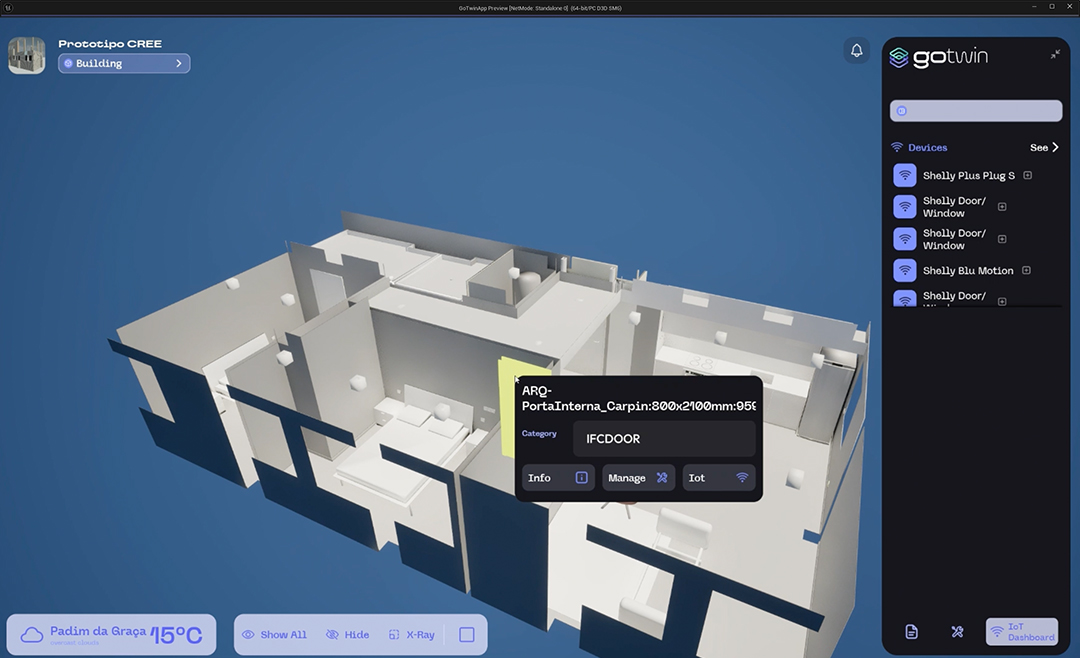
Task: Expand the Building dropdown selector
Action: tap(124, 63)
